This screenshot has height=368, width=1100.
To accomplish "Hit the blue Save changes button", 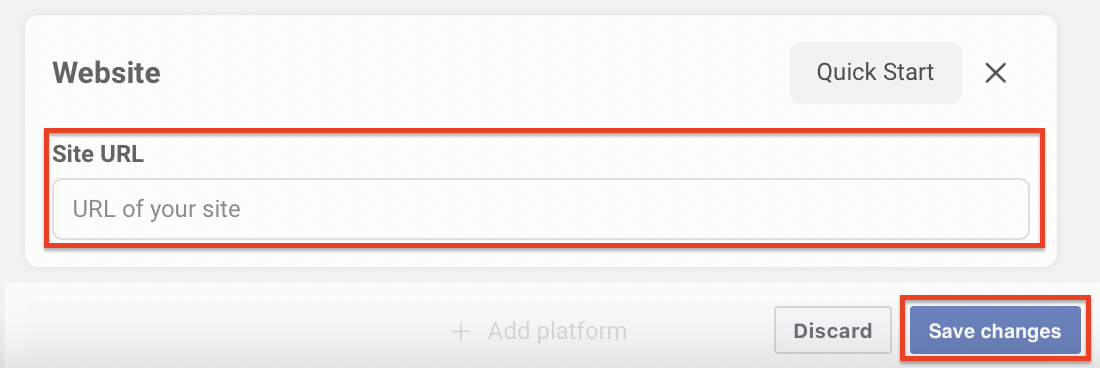I will click(x=995, y=331).
